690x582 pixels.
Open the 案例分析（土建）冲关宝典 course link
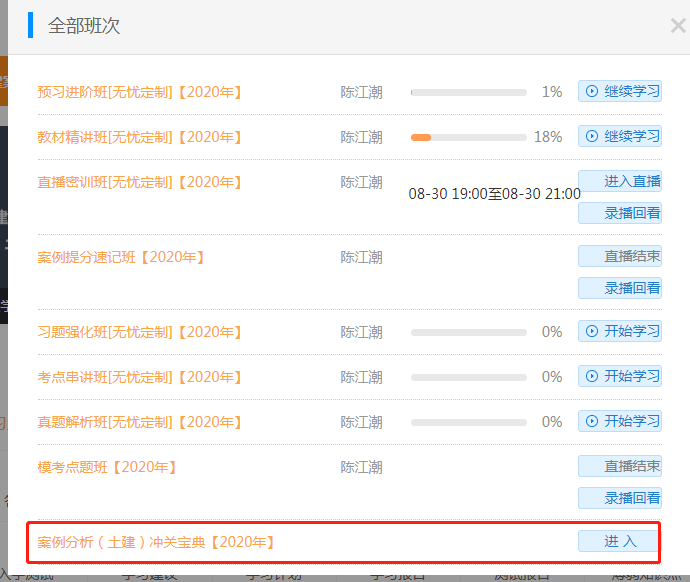(x=156, y=542)
